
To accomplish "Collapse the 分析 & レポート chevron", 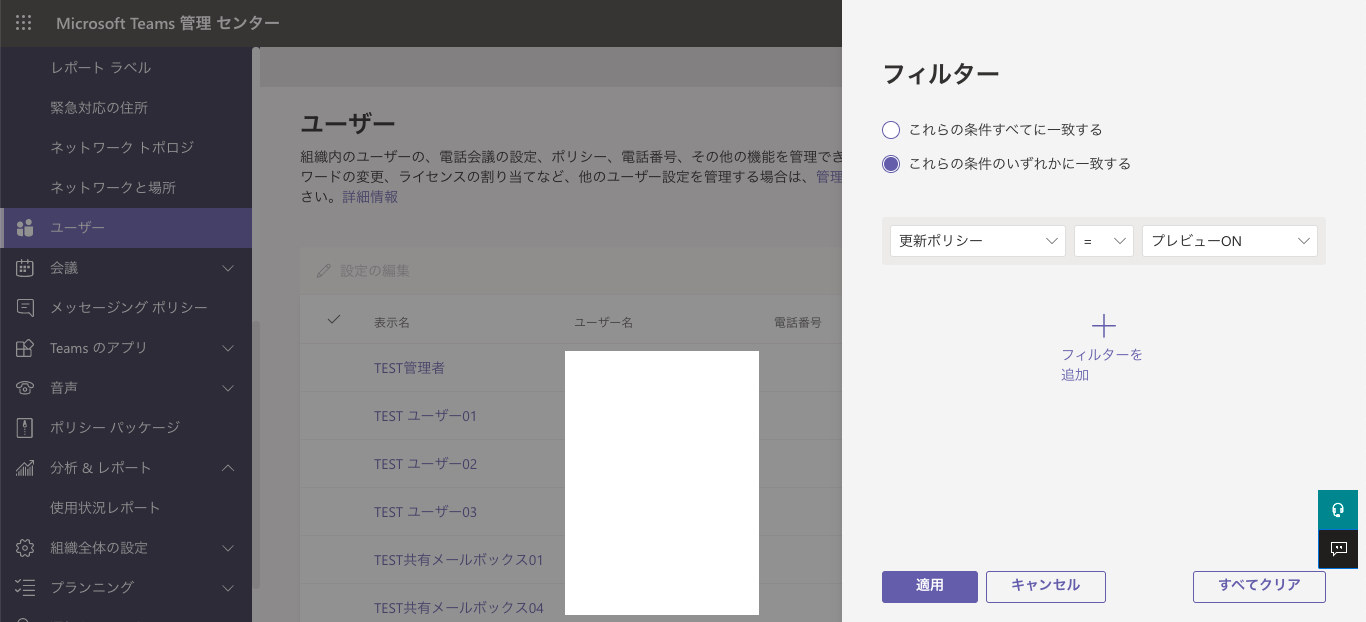I will 228,468.
